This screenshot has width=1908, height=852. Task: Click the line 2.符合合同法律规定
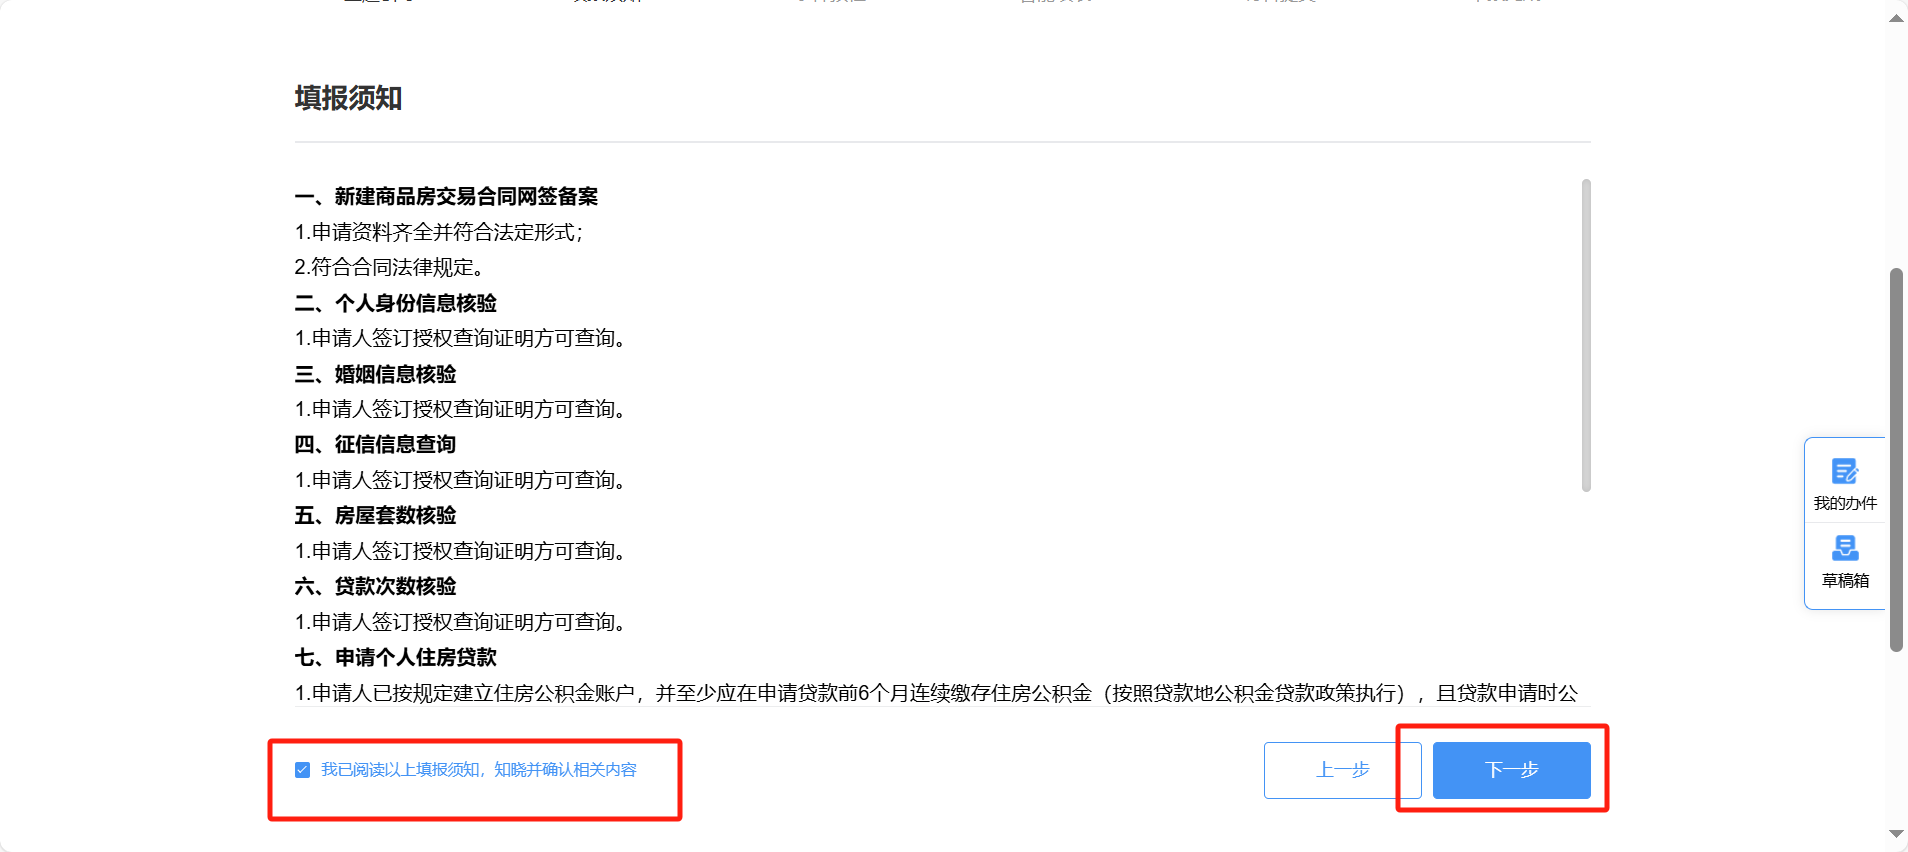point(390,267)
